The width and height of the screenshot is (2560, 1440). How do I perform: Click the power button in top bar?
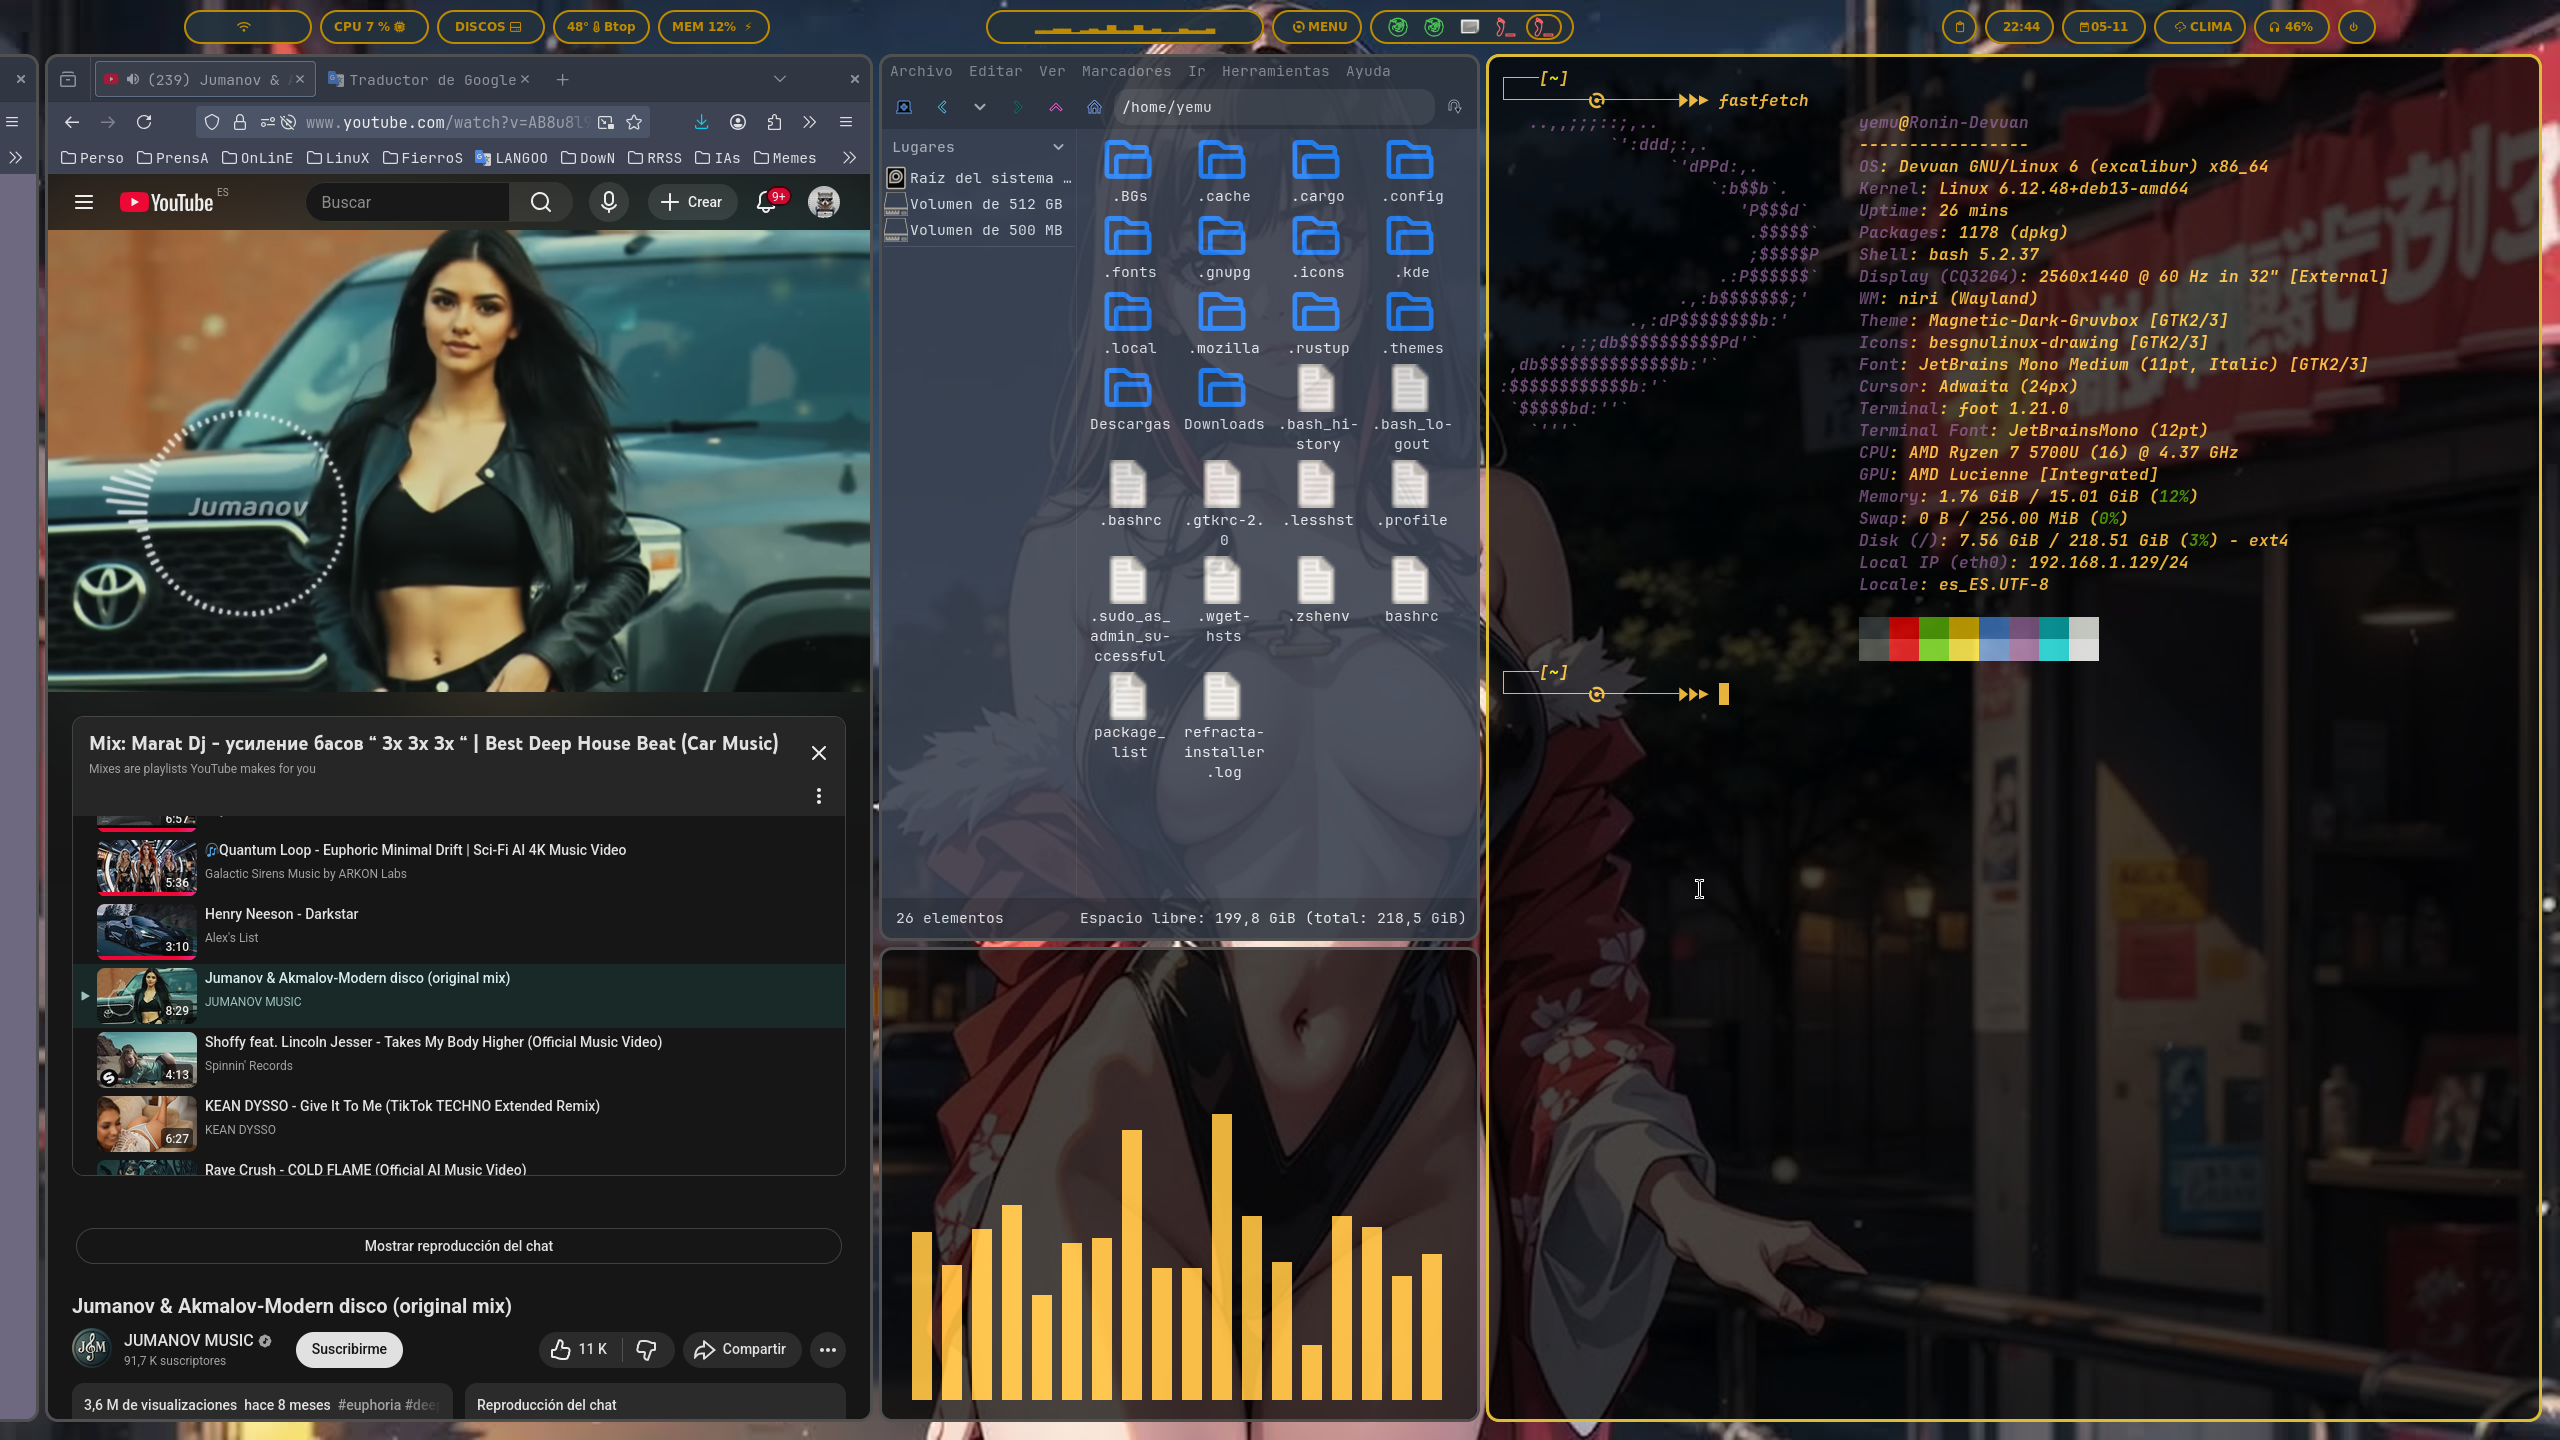coord(2354,27)
